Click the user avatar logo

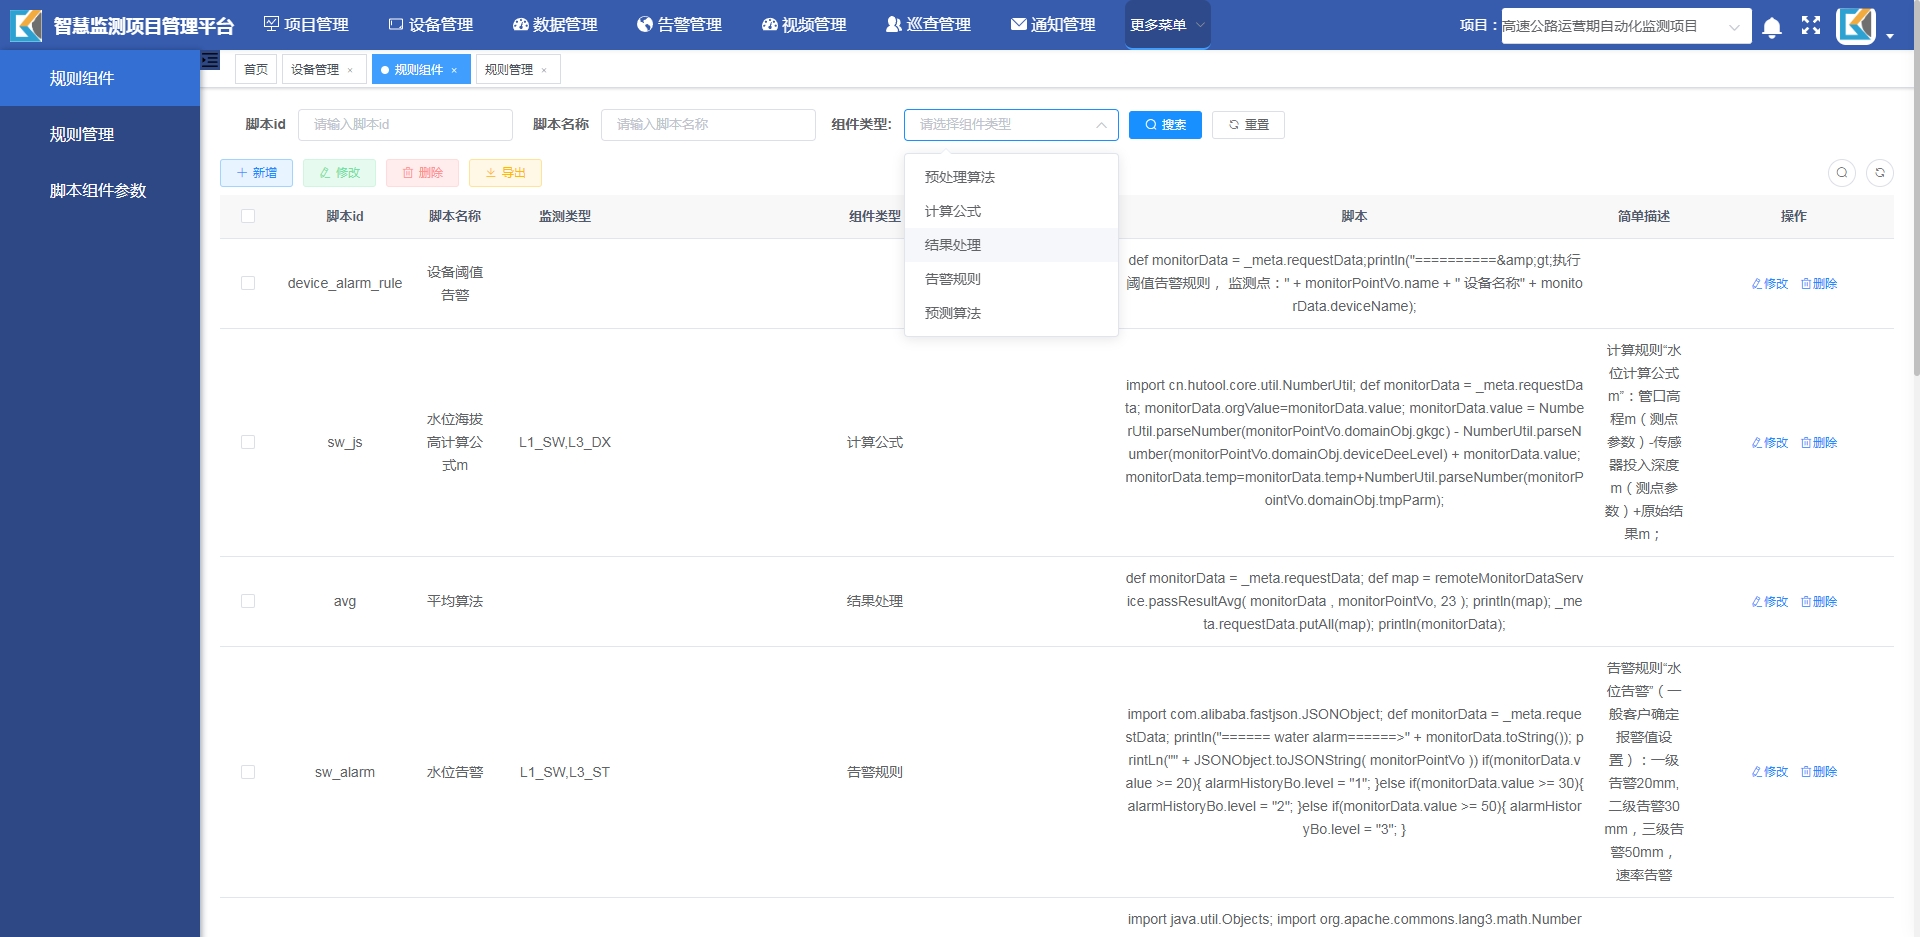[x=1856, y=26]
